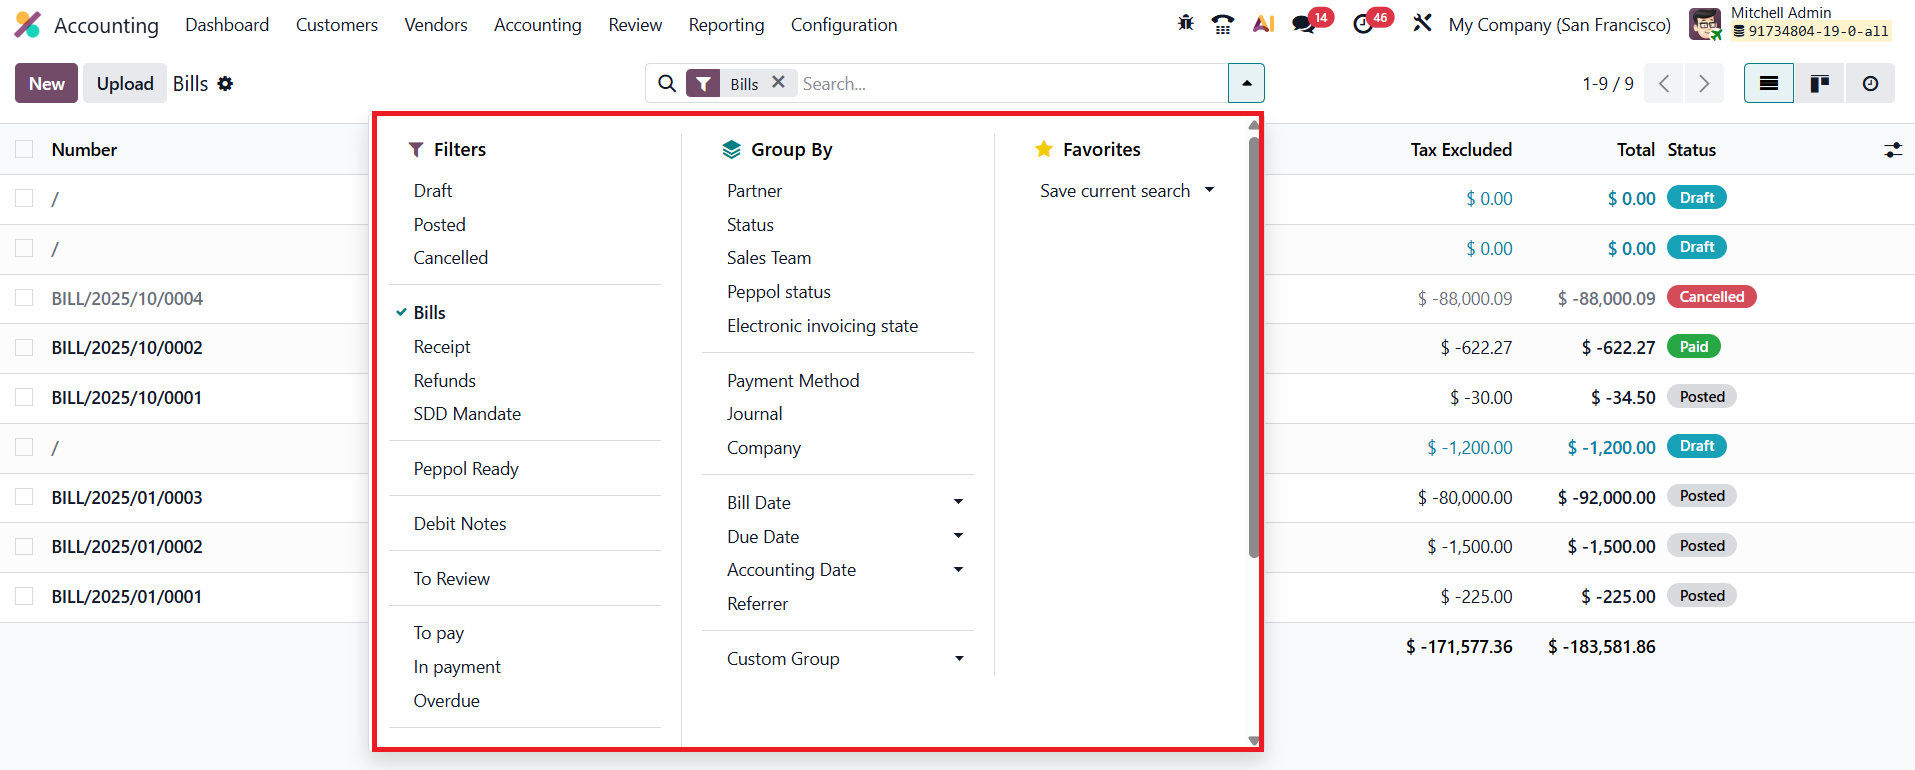1915x770 pixels.
Task: Click the New button
Action: (46, 84)
